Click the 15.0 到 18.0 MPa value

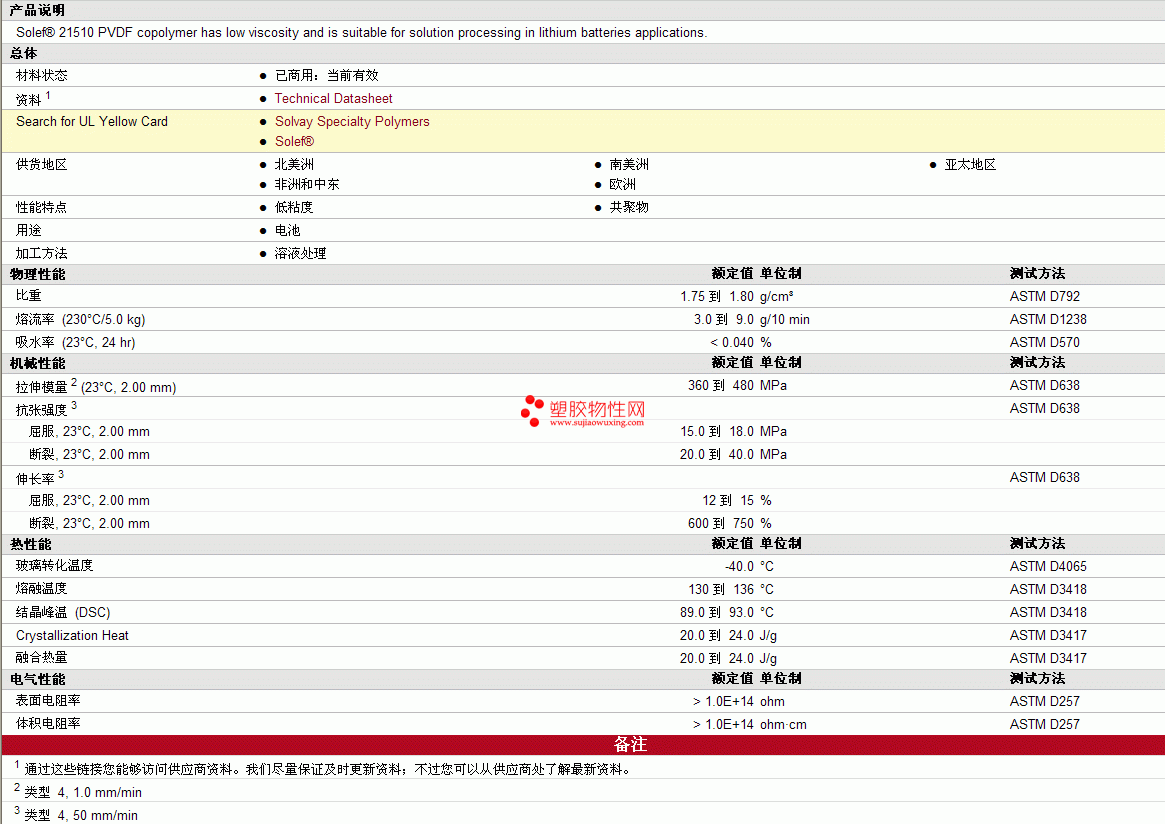coord(733,432)
